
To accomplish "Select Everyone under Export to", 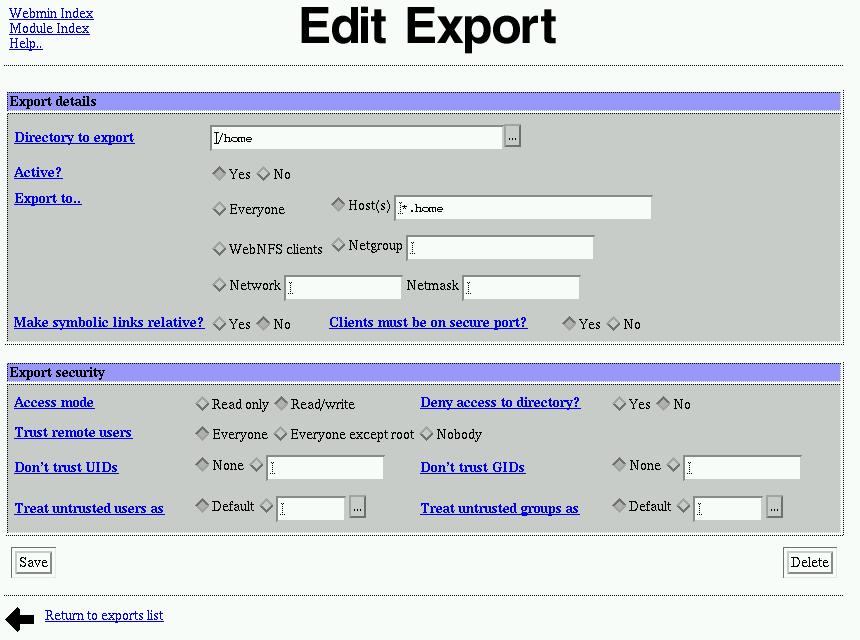I will 220,209.
